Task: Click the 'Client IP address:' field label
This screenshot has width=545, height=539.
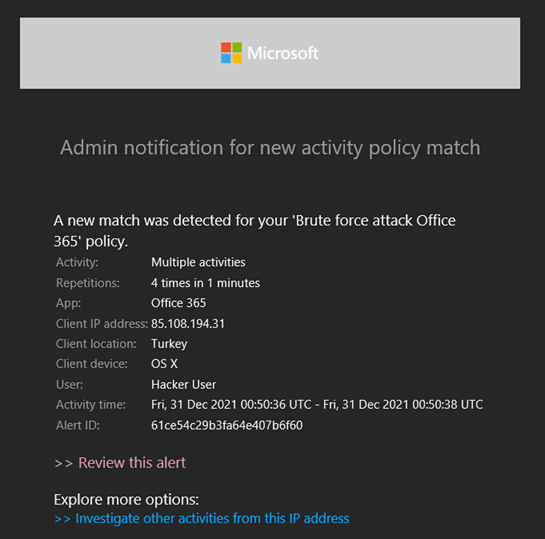Action: pos(102,324)
